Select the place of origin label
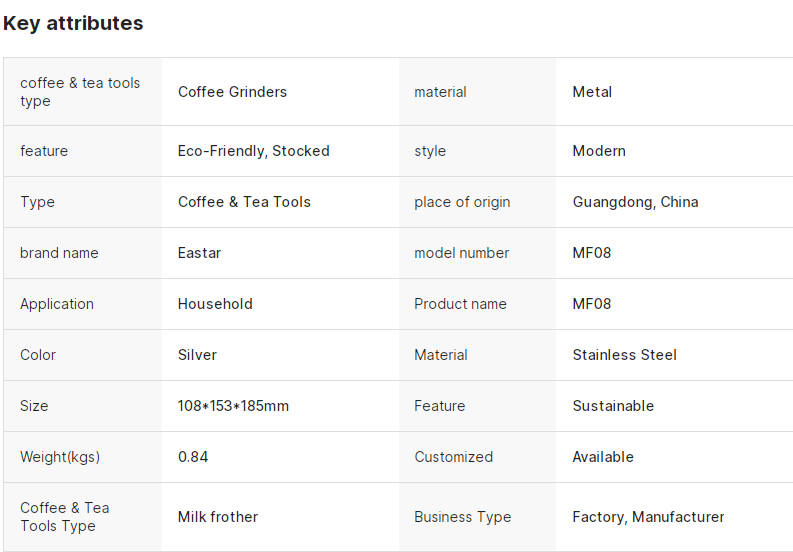 pyautogui.click(x=462, y=202)
